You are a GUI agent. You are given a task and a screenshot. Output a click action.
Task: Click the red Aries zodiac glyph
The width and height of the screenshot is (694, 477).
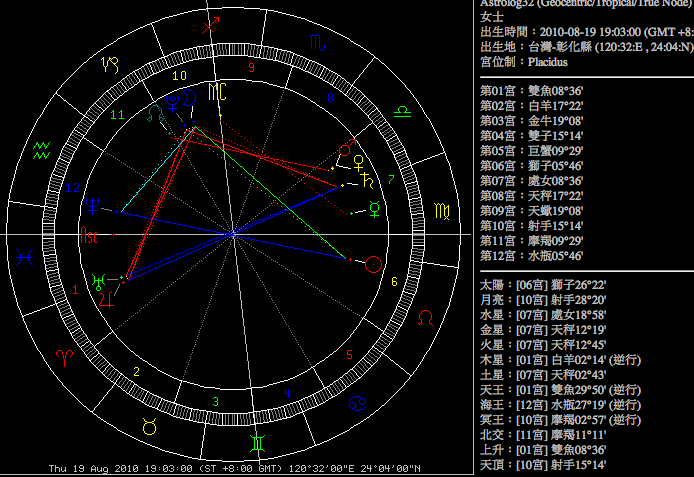tap(64, 354)
